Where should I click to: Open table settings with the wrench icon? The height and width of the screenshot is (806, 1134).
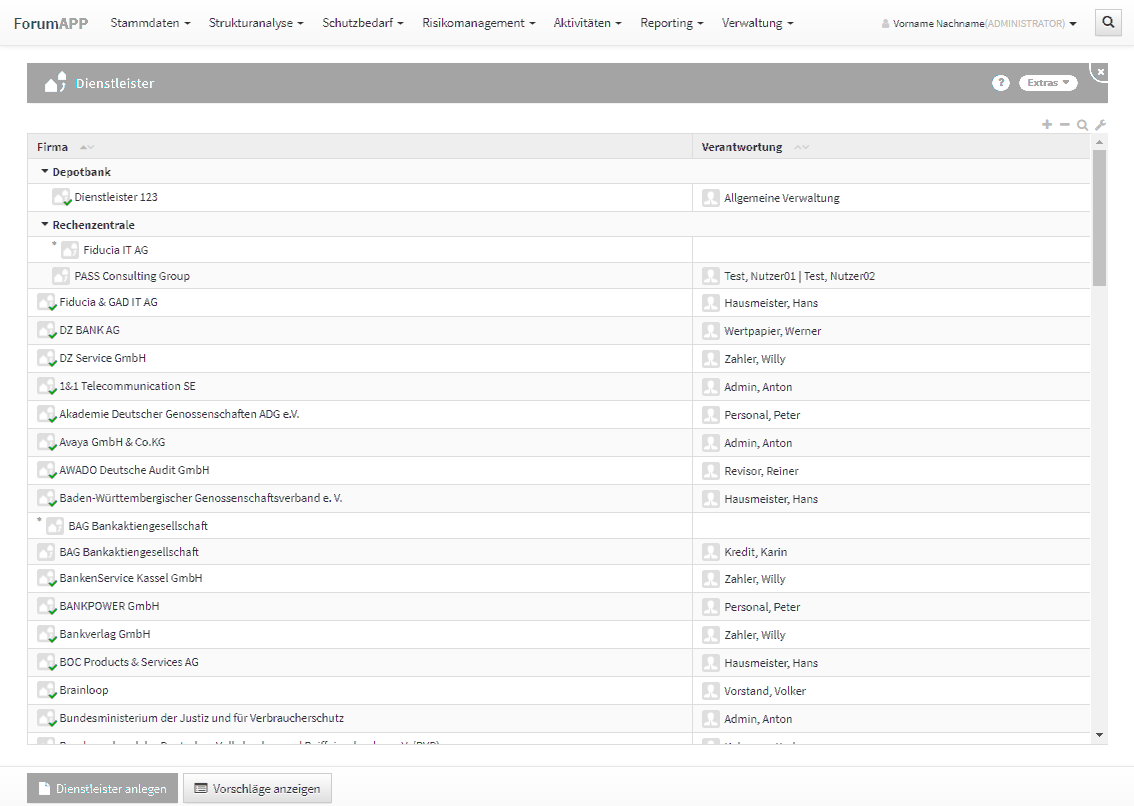[1100, 125]
